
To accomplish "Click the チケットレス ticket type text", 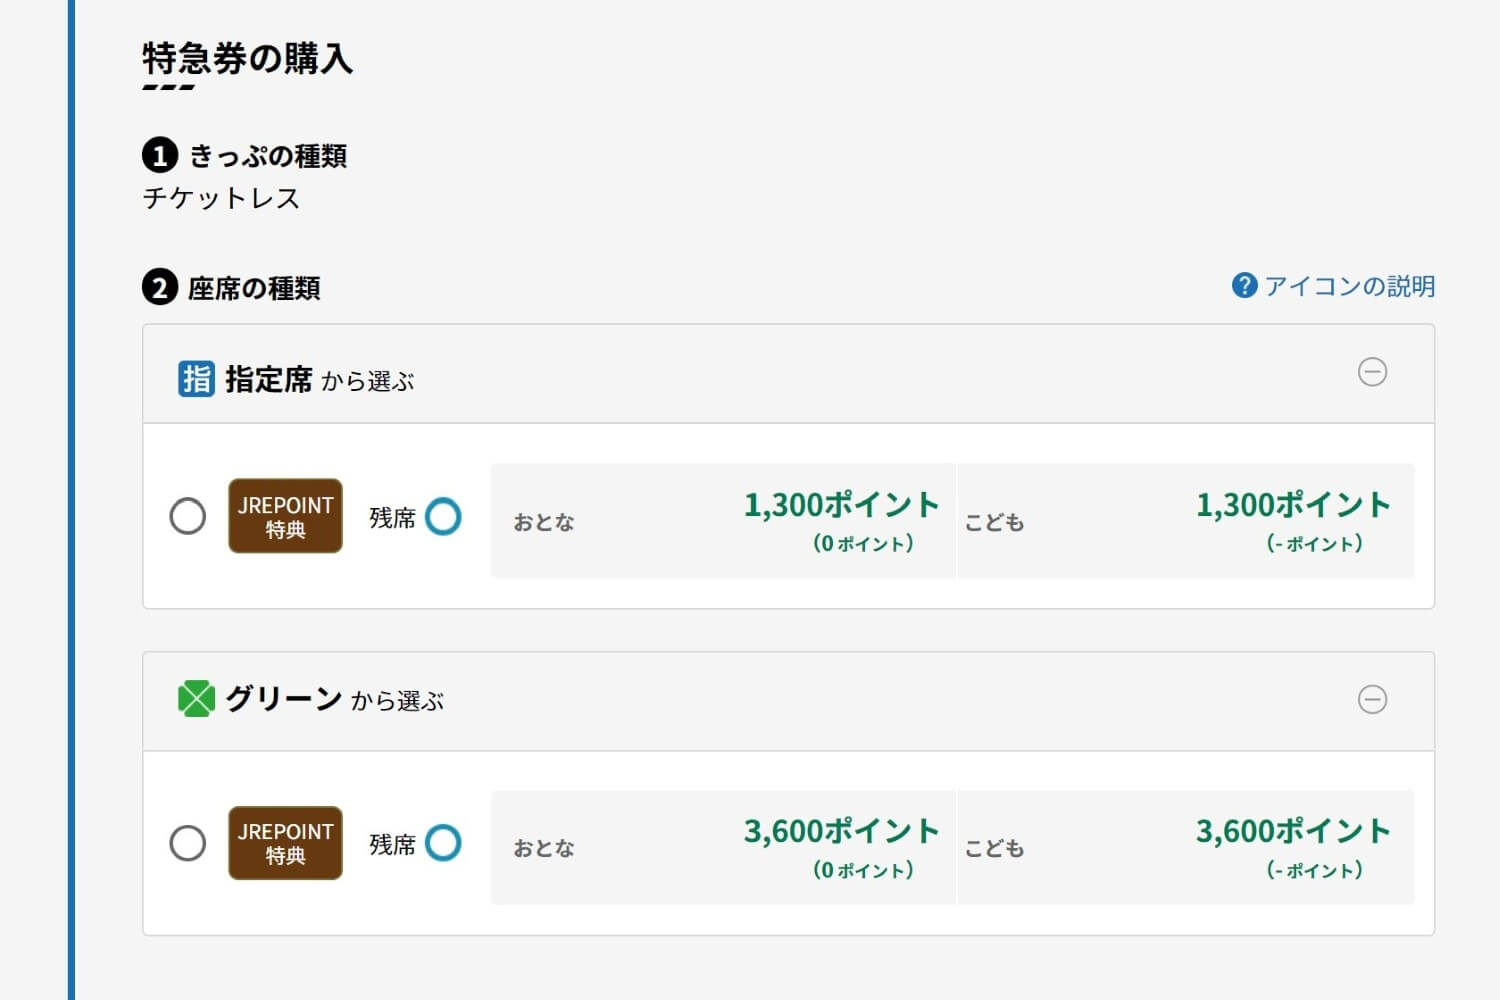I will point(221,198).
